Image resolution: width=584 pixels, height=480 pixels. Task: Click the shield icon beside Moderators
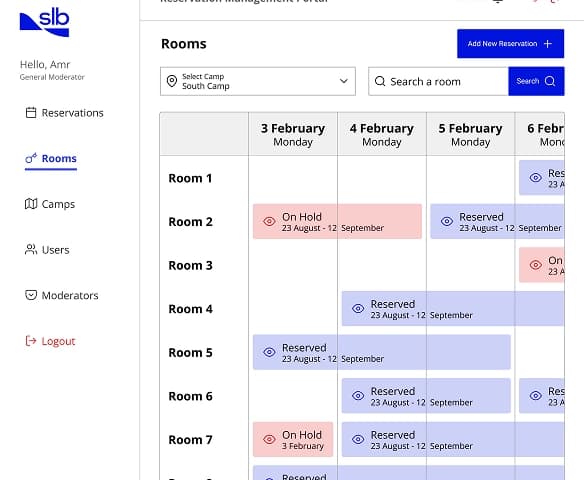[31, 295]
